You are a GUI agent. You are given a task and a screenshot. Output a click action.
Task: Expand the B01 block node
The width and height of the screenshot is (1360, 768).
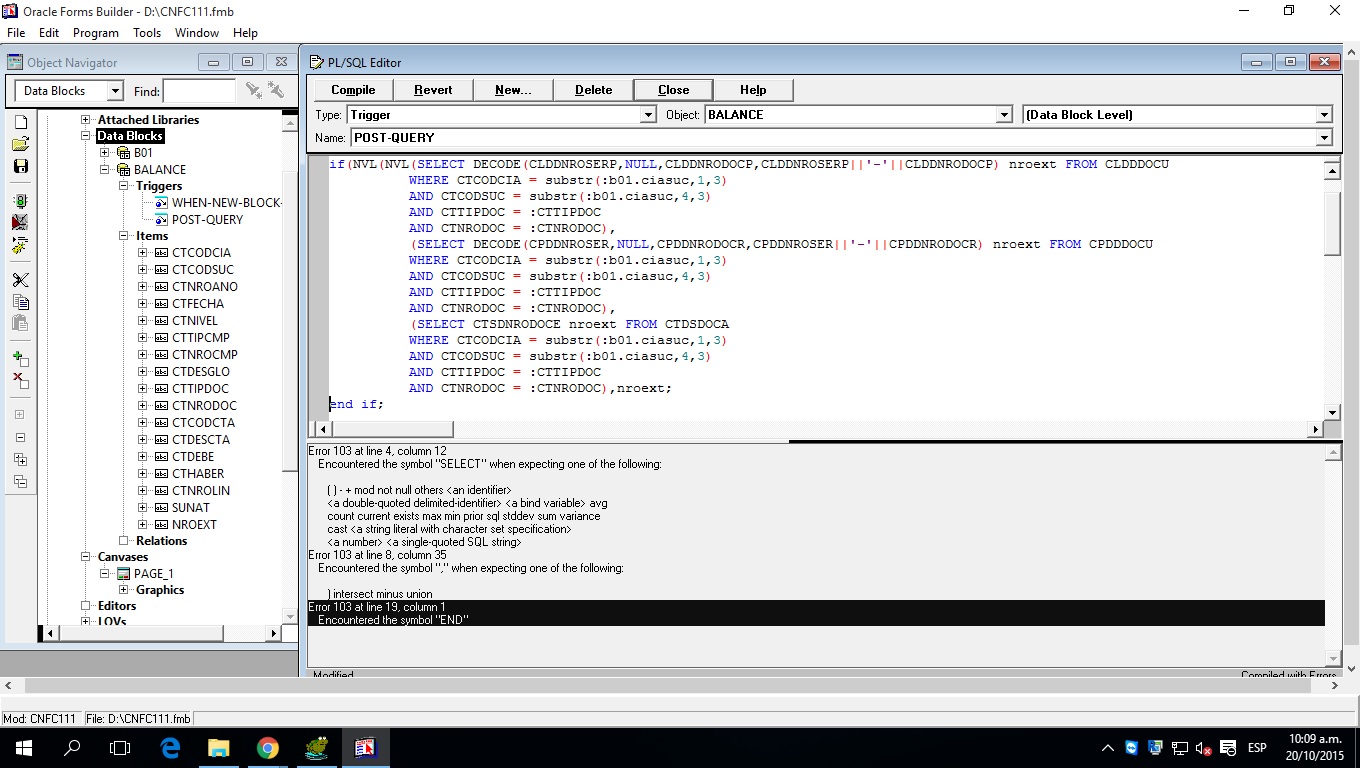pyautogui.click(x=105, y=153)
